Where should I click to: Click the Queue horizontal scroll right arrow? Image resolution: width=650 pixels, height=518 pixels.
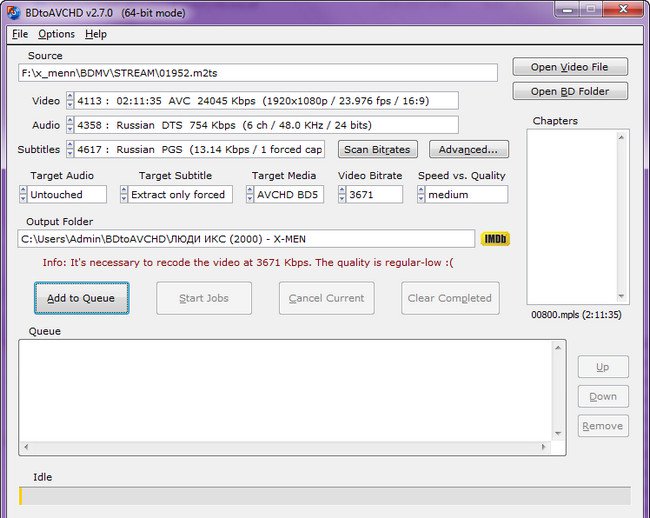(543, 447)
